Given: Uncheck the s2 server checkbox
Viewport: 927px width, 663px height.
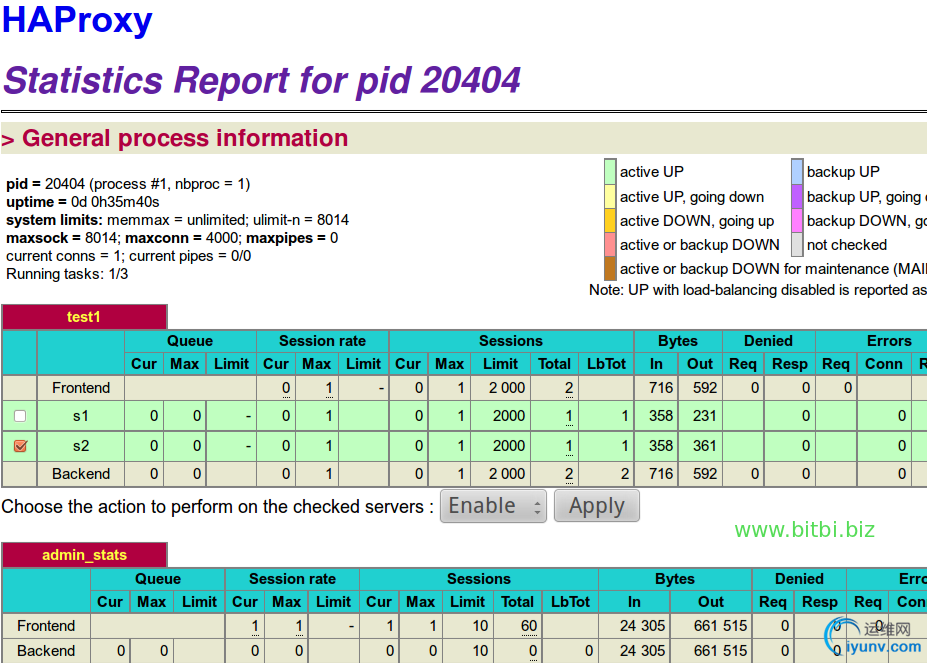Looking at the screenshot, I should click(20, 446).
